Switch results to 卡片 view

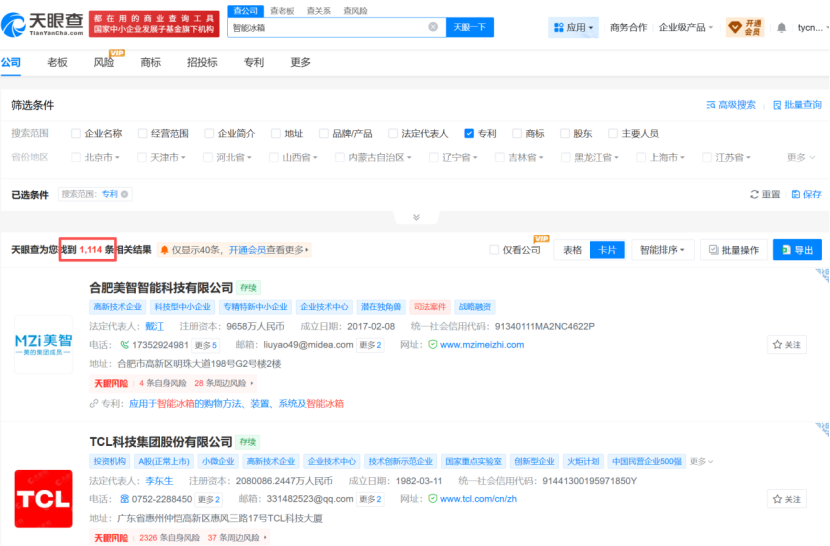[607, 250]
